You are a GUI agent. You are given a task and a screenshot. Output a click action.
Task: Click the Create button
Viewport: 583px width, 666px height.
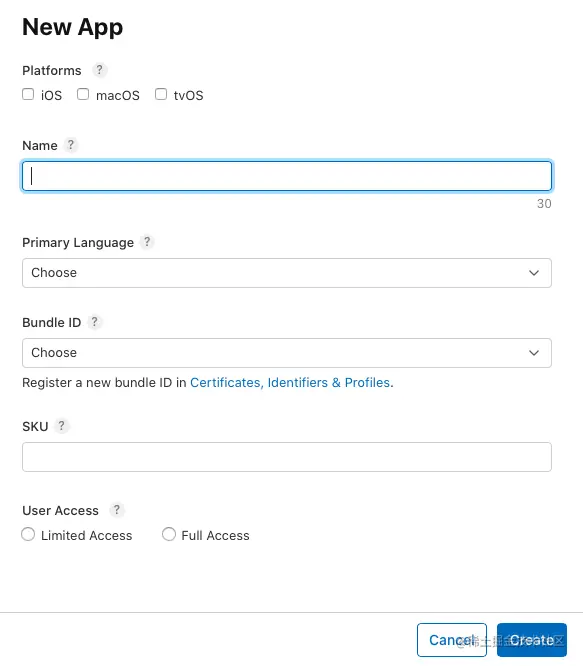pos(532,640)
